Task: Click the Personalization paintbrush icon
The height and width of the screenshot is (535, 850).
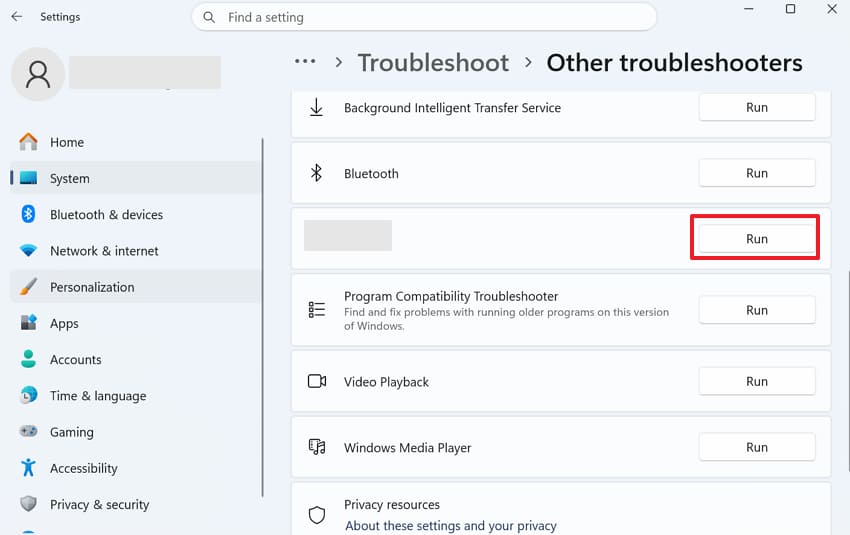Action: click(x=28, y=287)
